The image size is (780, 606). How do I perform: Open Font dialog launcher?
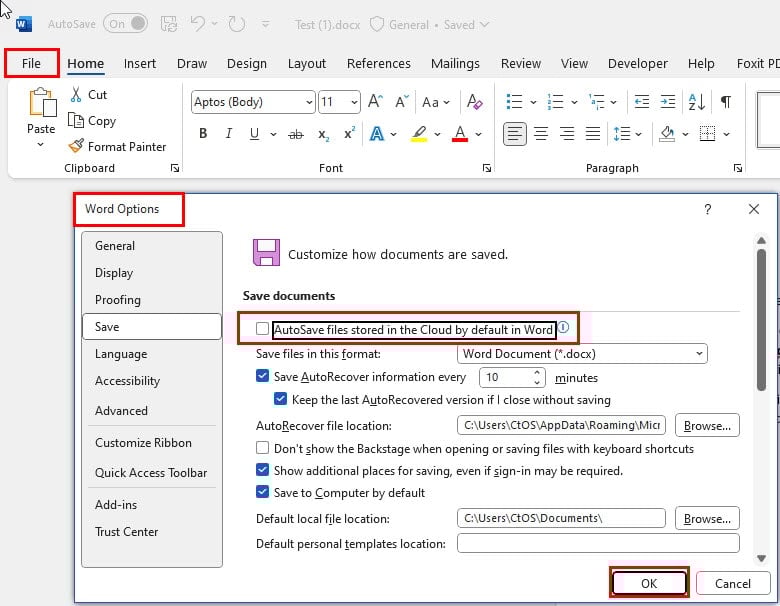tap(487, 168)
